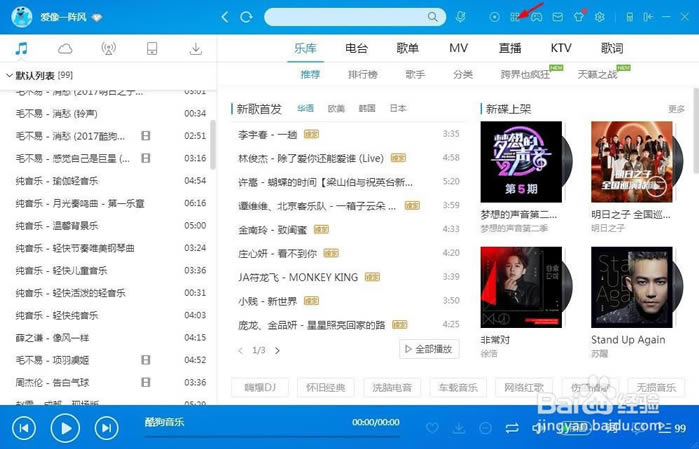
Task: Open the Stand Up Again album cover
Action: [632, 288]
